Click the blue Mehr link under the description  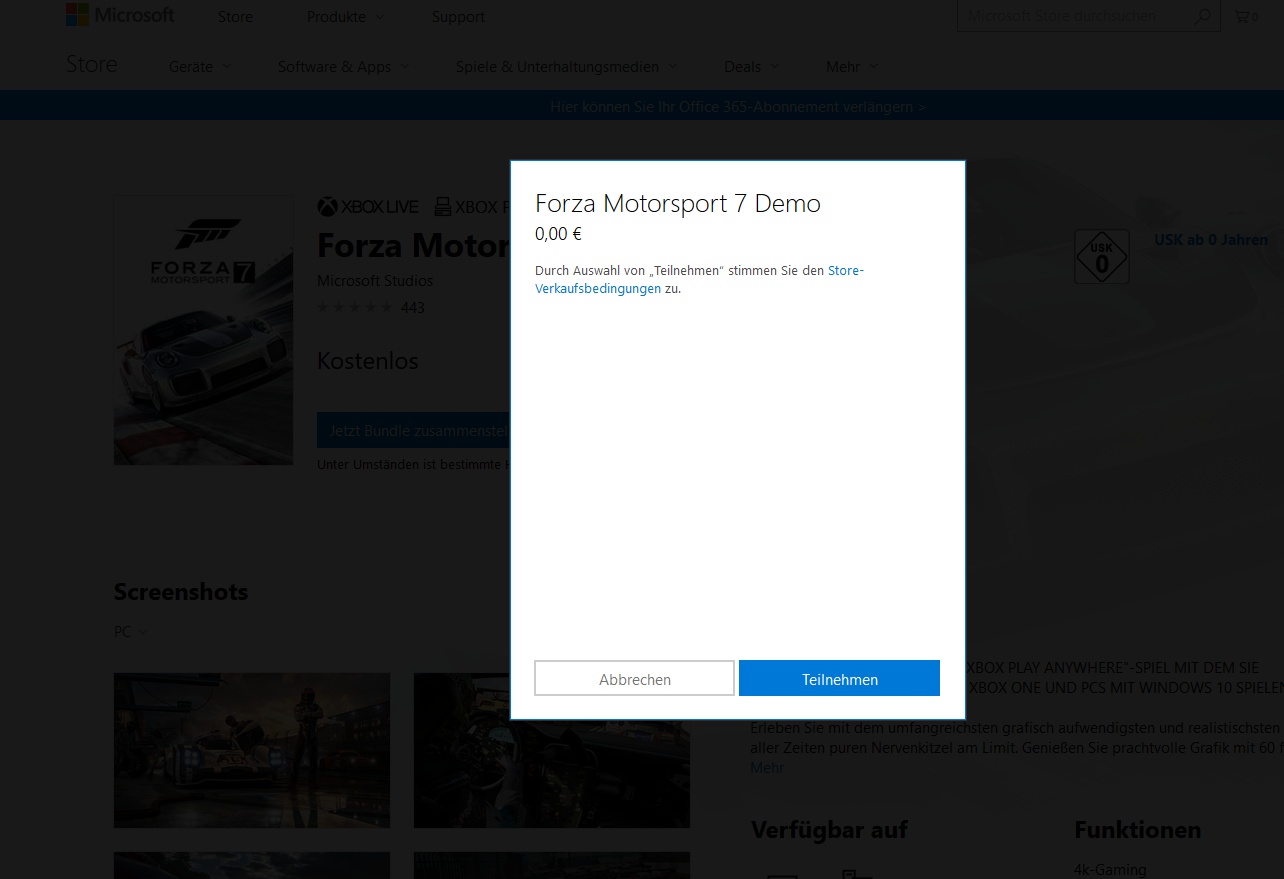click(767, 768)
